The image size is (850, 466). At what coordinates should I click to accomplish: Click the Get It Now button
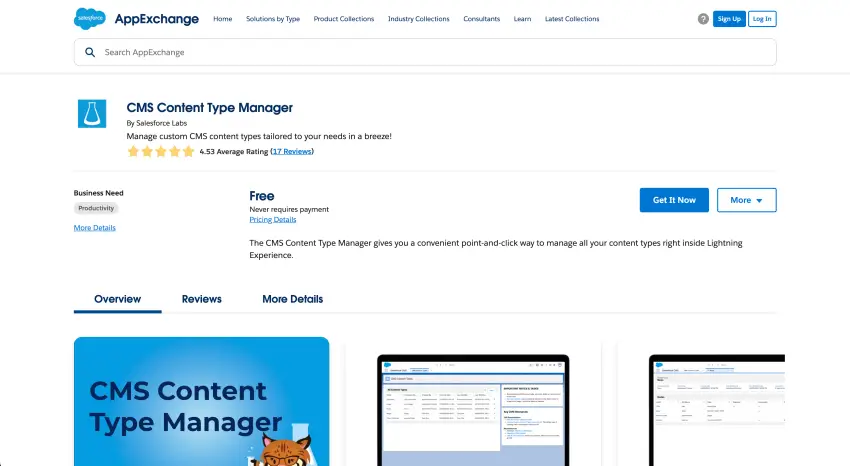coord(674,200)
